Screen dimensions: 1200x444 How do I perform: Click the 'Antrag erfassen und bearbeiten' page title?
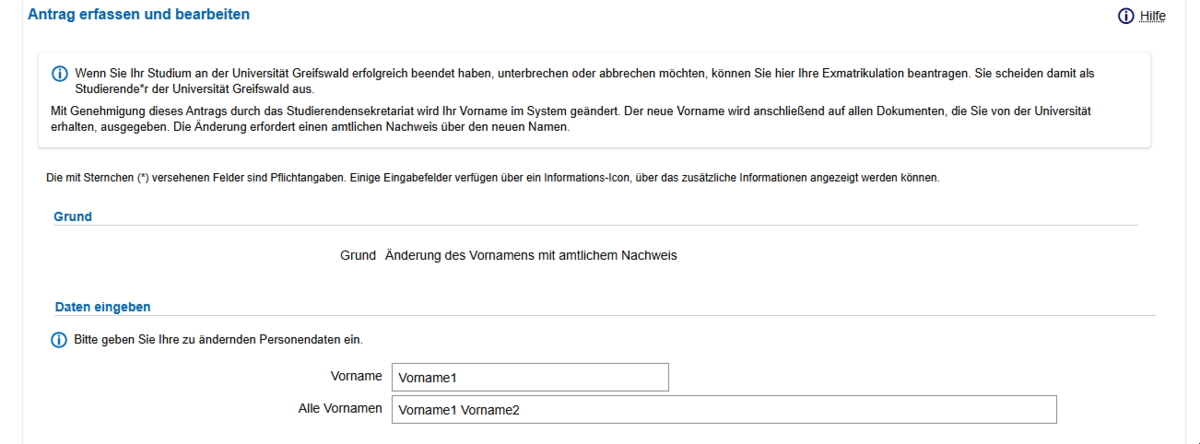(x=139, y=15)
